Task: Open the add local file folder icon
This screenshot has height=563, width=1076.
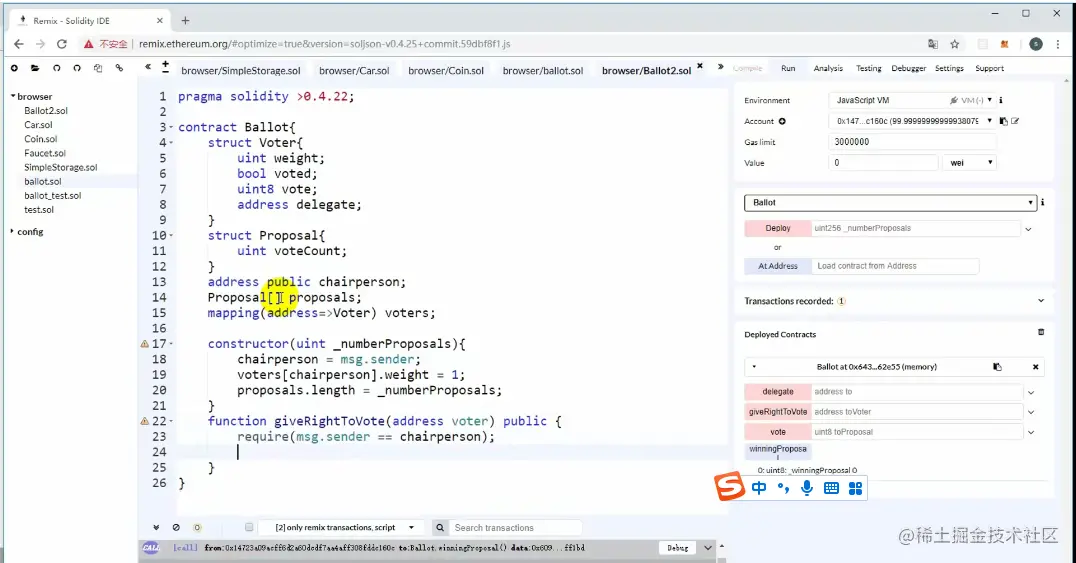Action: click(35, 68)
